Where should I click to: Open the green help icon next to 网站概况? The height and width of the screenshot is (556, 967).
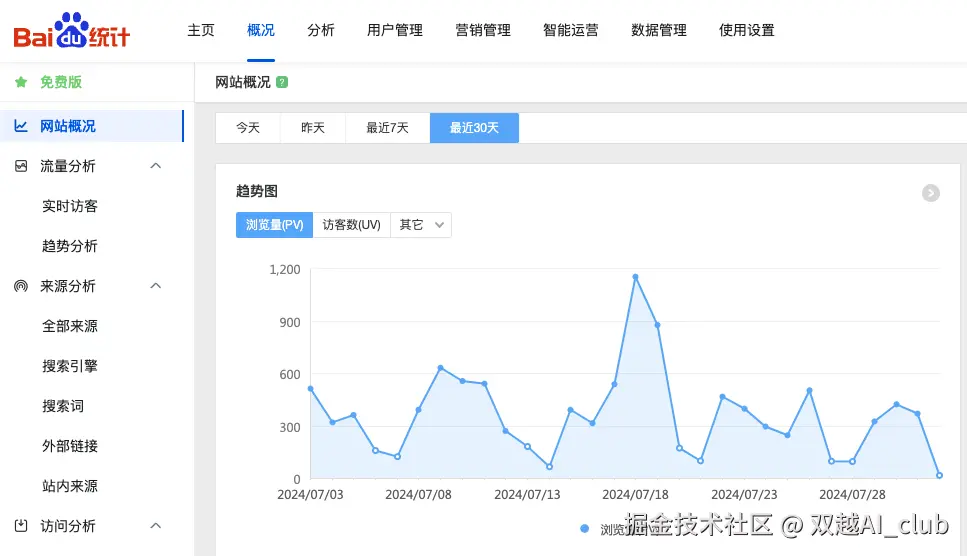(282, 82)
